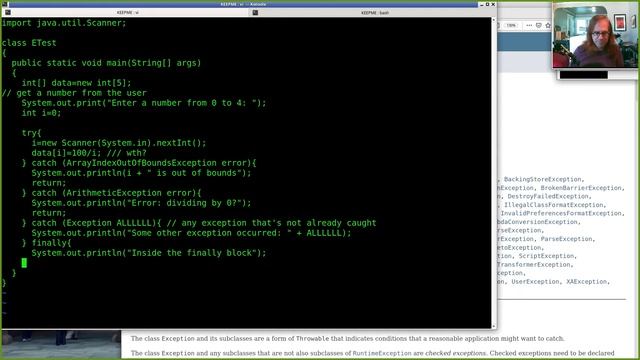Click the '} finally{' line
Image resolution: width=640 pixels, height=360 pixels.
(46, 243)
